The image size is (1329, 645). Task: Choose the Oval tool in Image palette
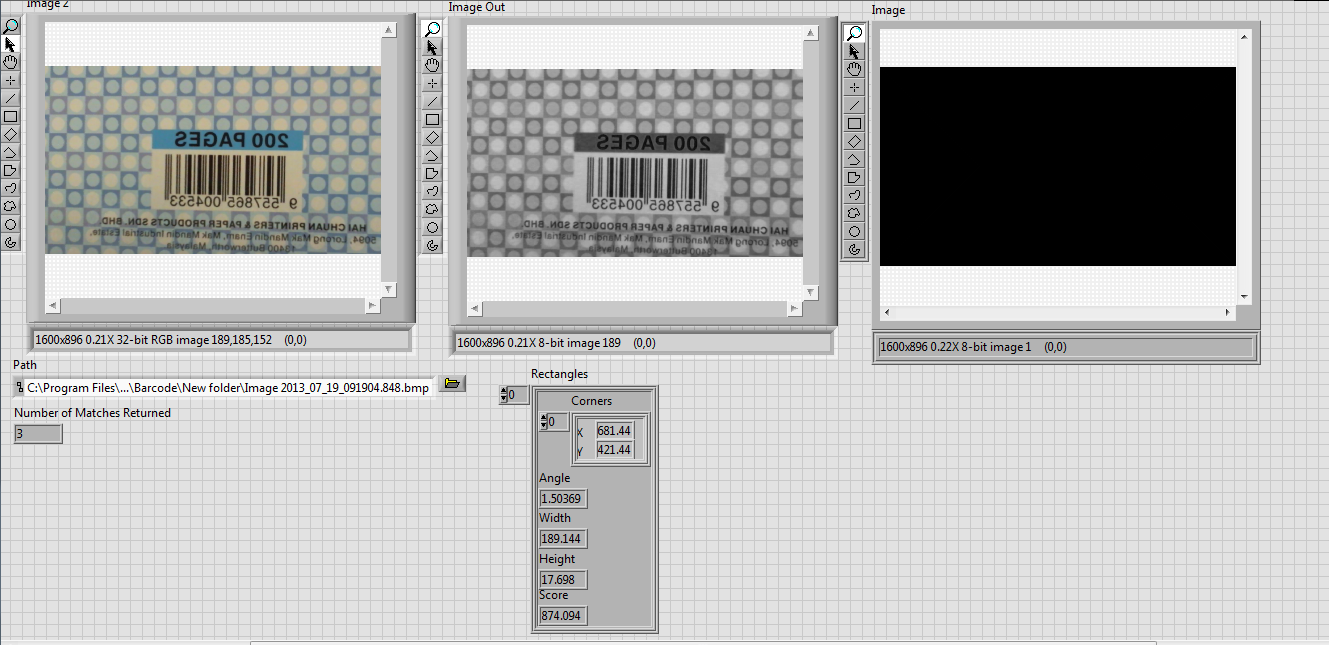pyautogui.click(x=854, y=231)
